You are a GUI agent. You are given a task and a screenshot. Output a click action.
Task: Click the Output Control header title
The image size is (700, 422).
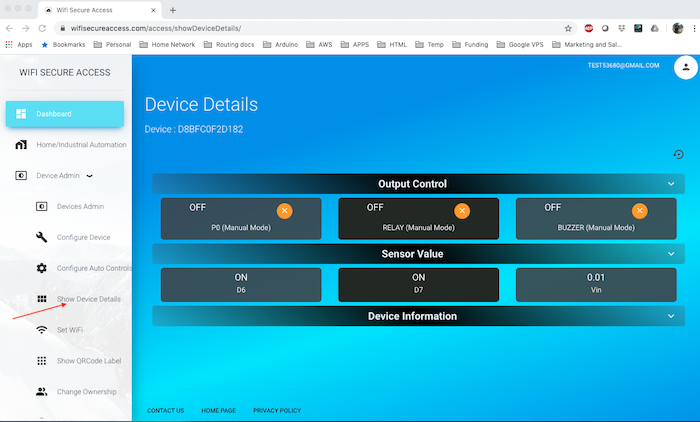click(412, 184)
